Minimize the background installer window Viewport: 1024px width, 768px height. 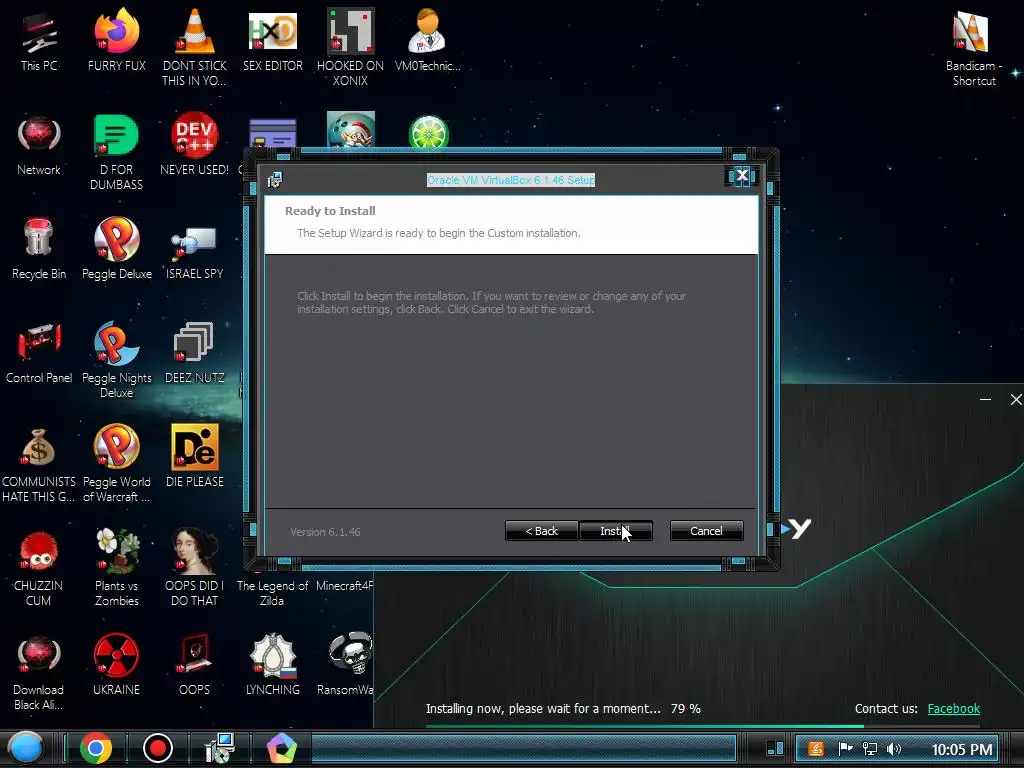pos(985,399)
